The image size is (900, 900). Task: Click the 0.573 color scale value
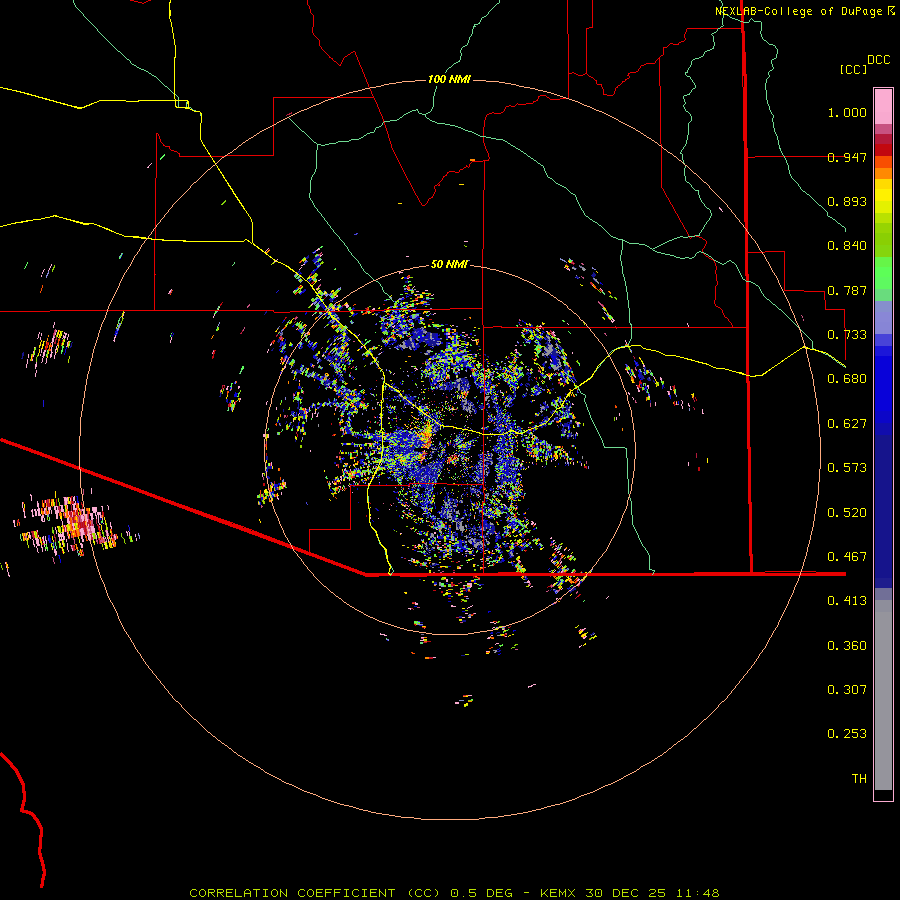847,468
